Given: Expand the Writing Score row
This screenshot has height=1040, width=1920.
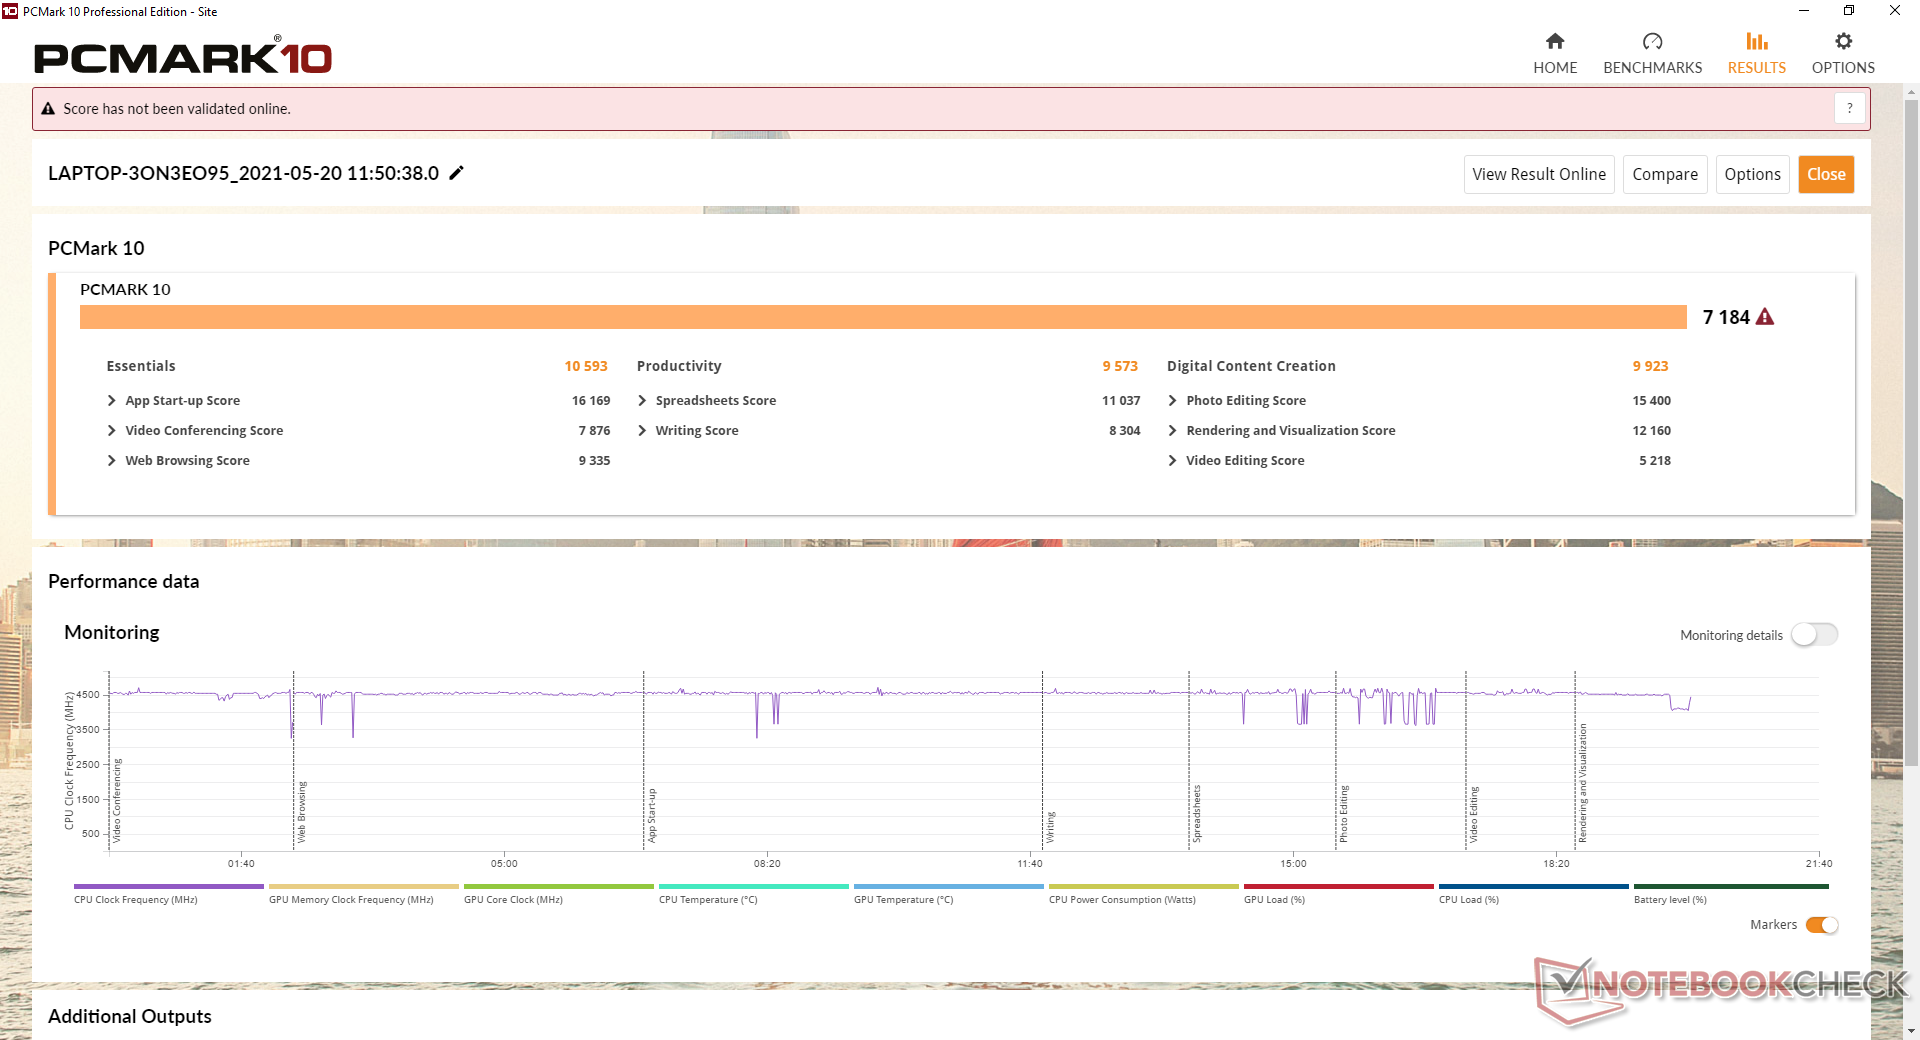Looking at the screenshot, I should coord(642,431).
